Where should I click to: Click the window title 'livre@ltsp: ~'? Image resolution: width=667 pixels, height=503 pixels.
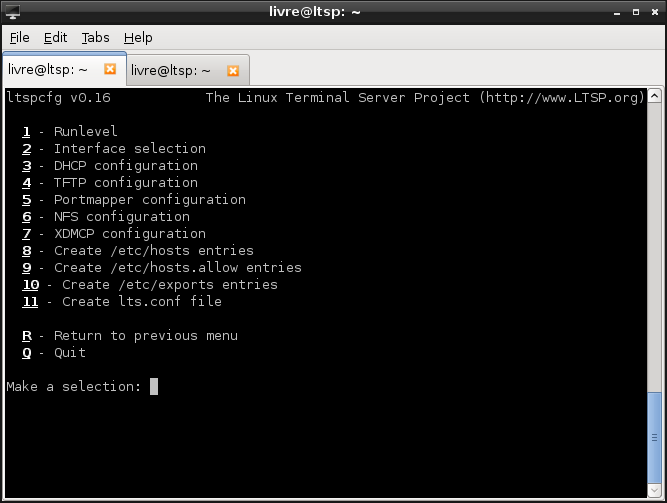[x=315, y=11]
